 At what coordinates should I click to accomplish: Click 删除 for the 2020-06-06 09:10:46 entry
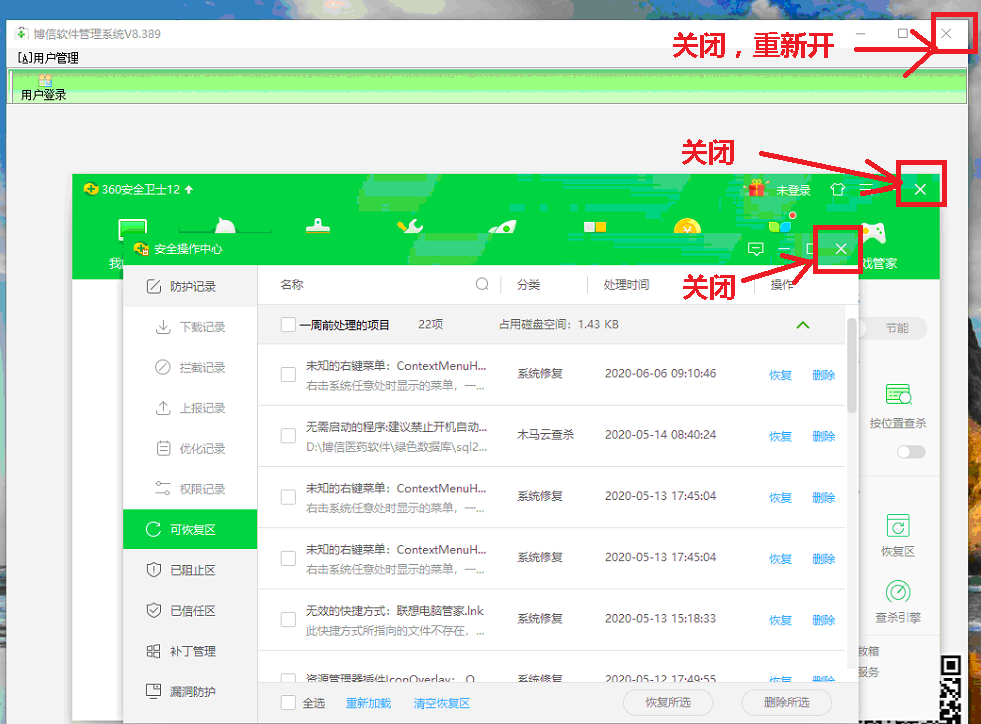823,375
